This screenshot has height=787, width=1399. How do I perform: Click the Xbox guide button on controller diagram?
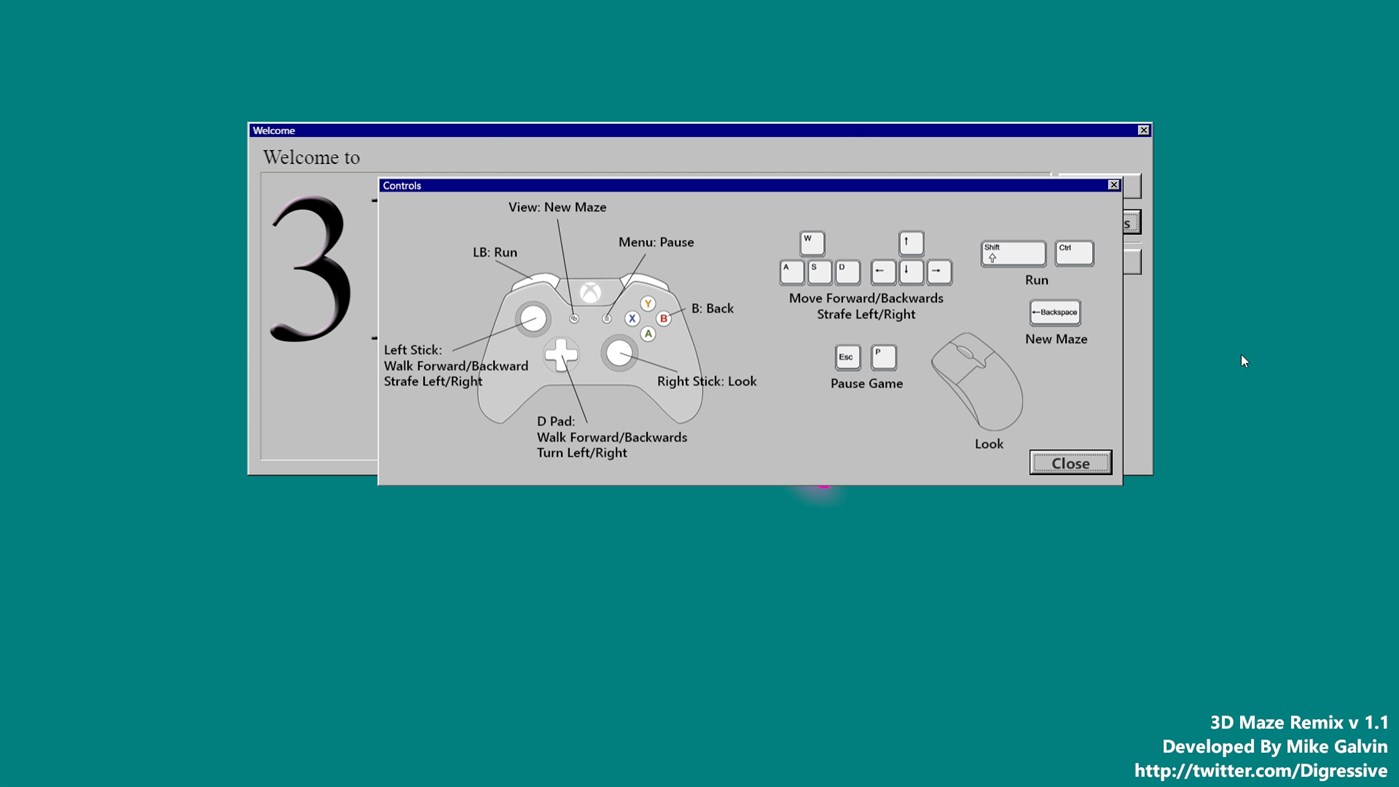point(589,292)
